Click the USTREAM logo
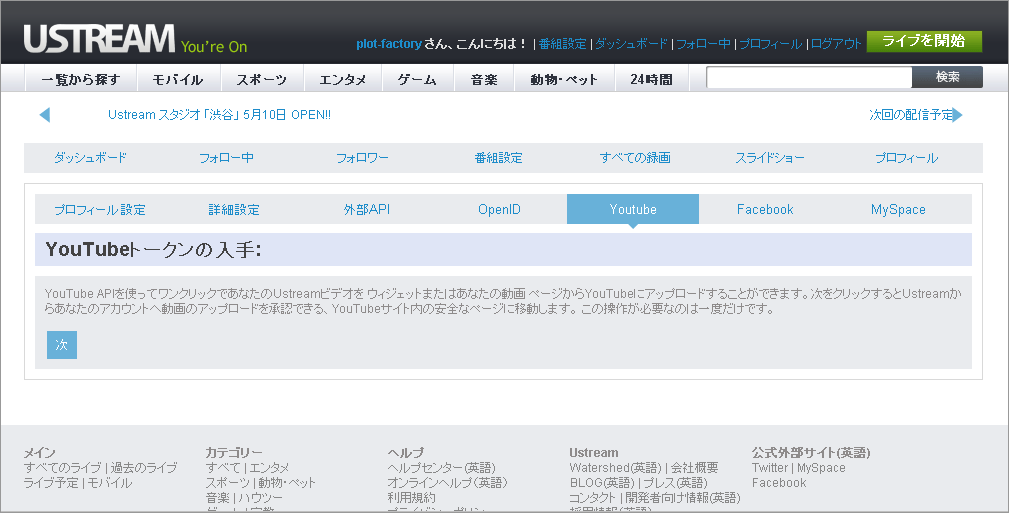Screen dimensions: 1009x513 (99, 39)
